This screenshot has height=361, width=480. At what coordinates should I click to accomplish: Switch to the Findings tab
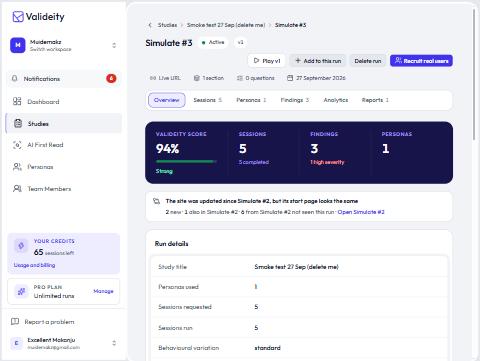pyautogui.click(x=295, y=100)
